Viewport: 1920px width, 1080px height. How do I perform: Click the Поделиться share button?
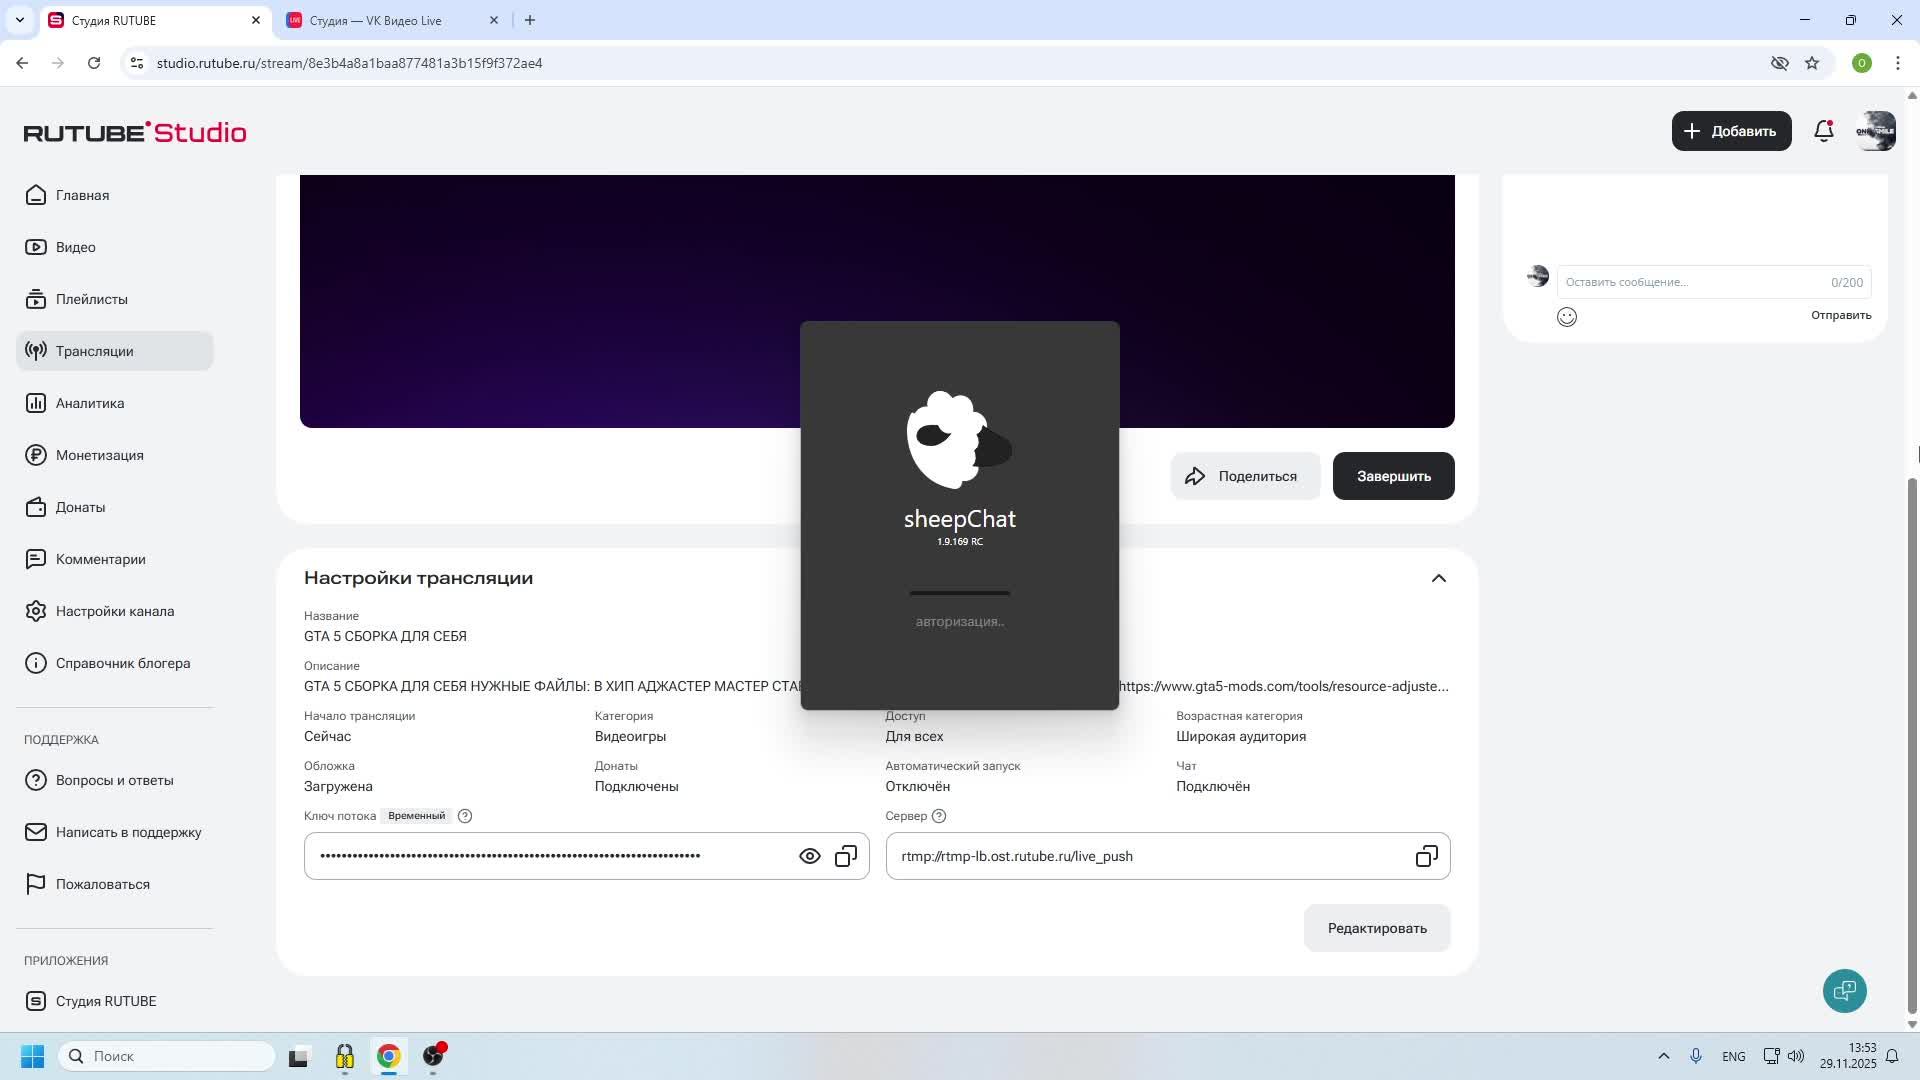1244,476
